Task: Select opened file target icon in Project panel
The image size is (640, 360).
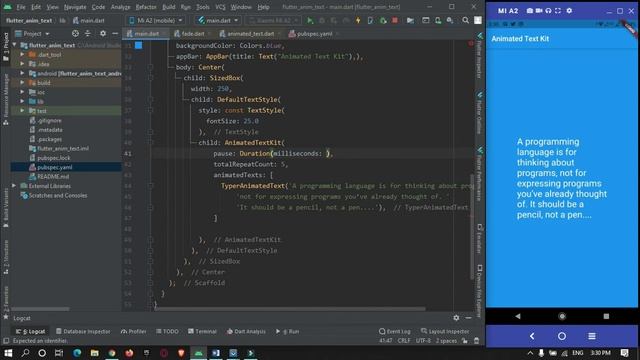Action: tap(75, 33)
